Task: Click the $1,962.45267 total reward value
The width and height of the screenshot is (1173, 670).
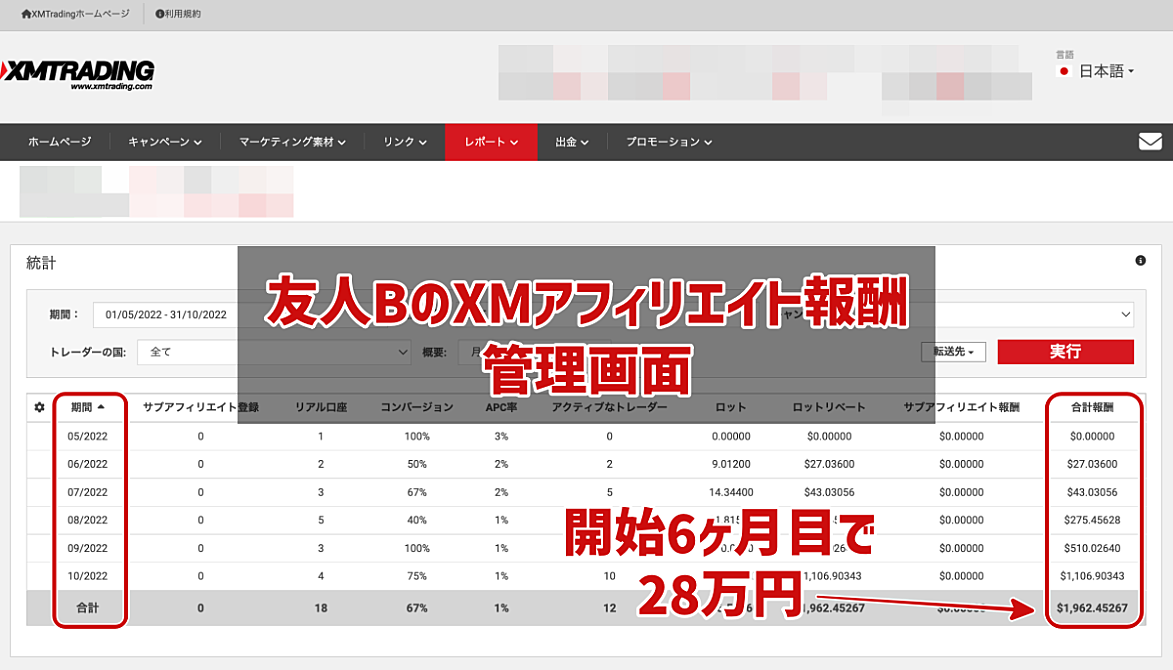Action: 1092,608
